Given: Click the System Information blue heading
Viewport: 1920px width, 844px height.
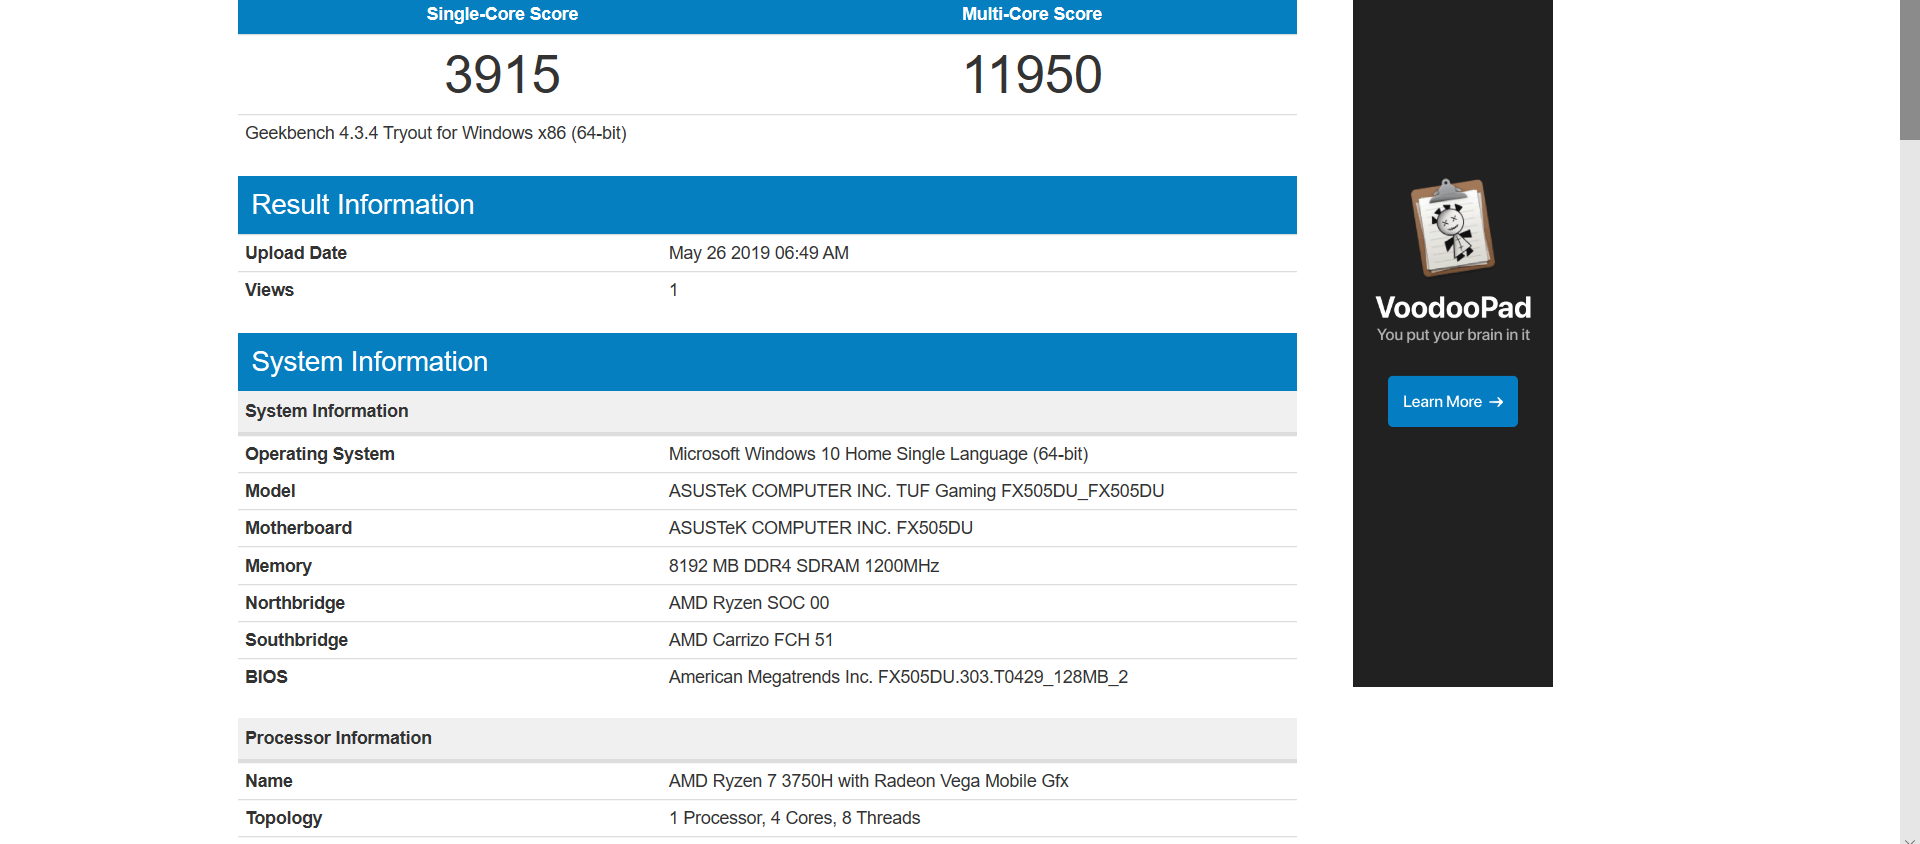Looking at the screenshot, I should 370,362.
